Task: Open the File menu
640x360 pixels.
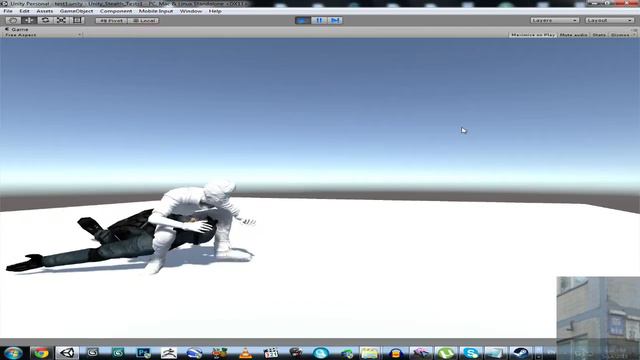Action: 8,11
